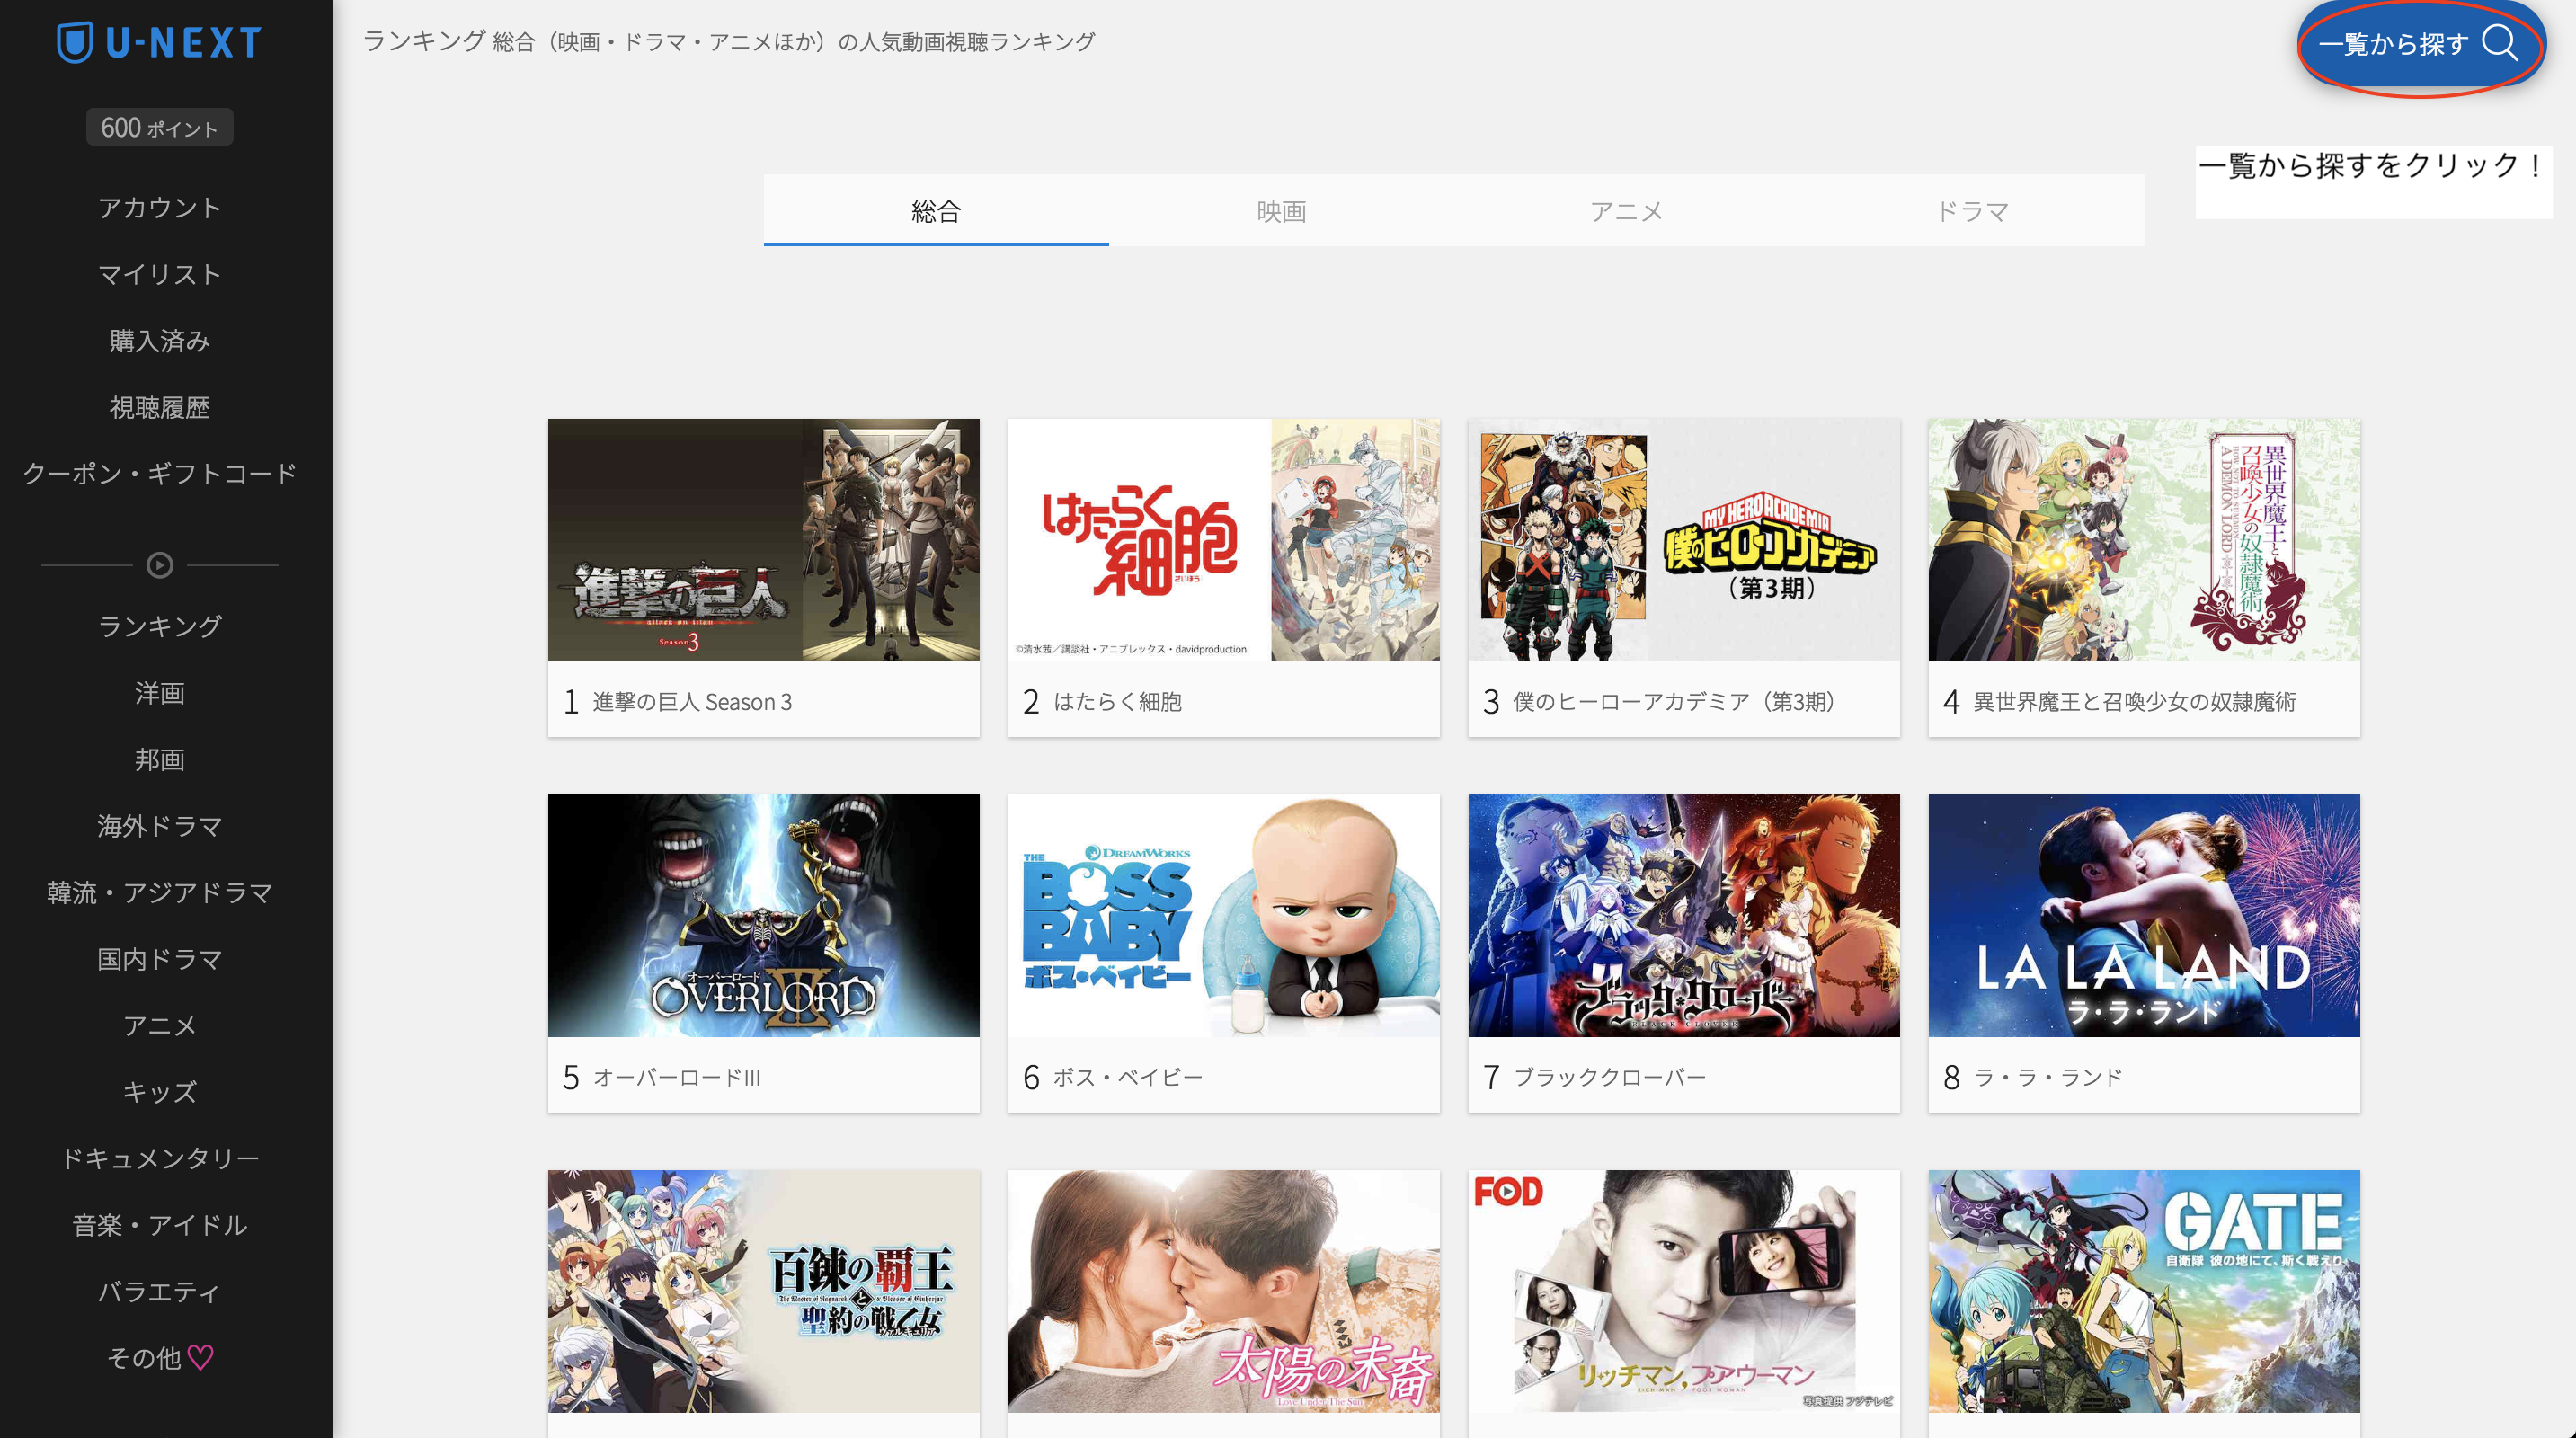Image resolution: width=2576 pixels, height=1438 pixels.
Task: Select 韓流・アジアドラマ in sidebar
Action: point(160,892)
